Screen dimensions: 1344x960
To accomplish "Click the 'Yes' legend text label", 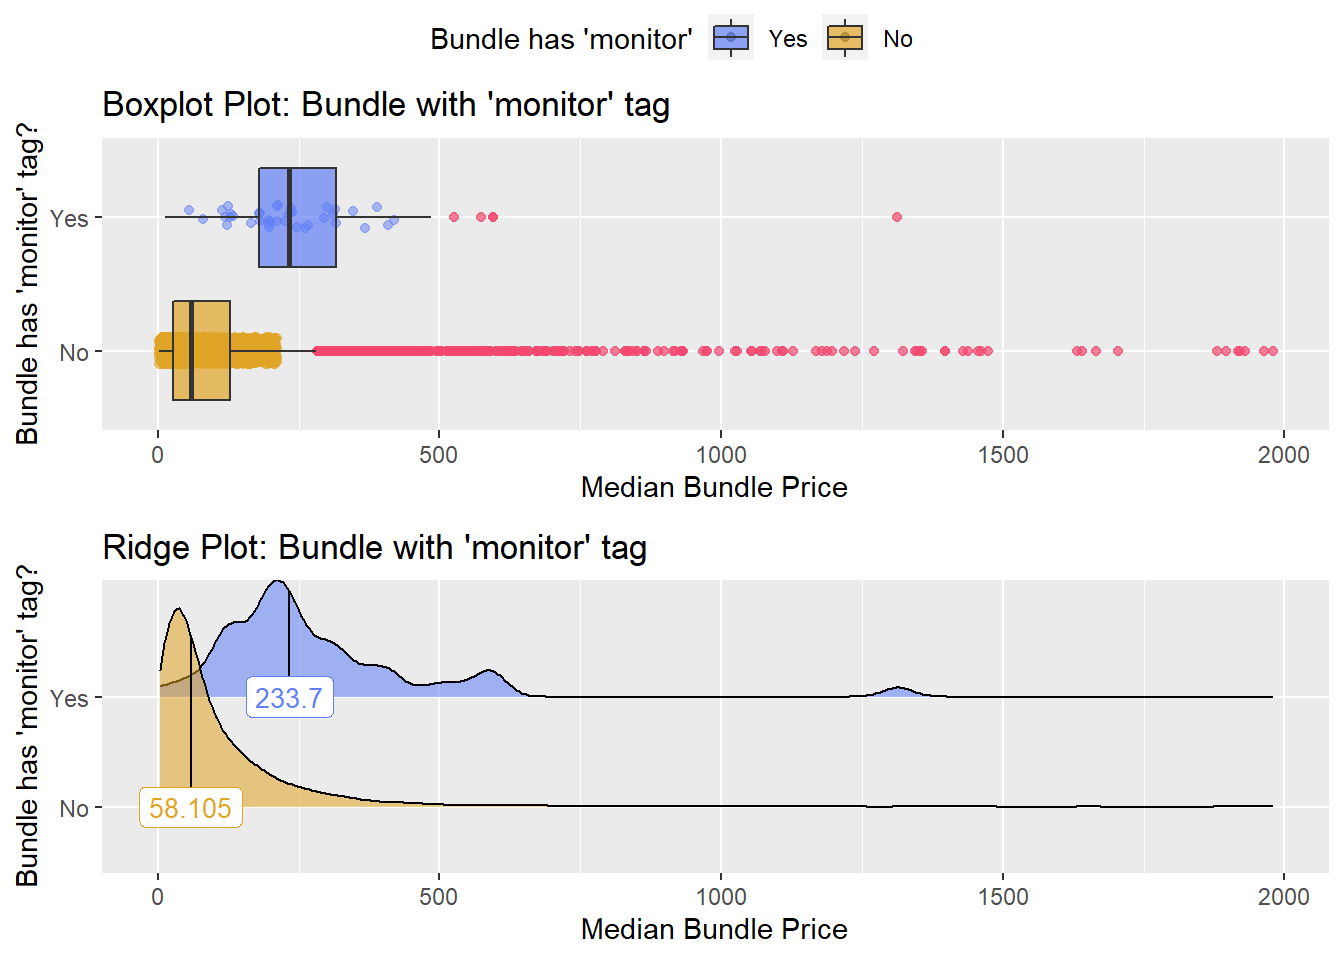I will tap(788, 39).
